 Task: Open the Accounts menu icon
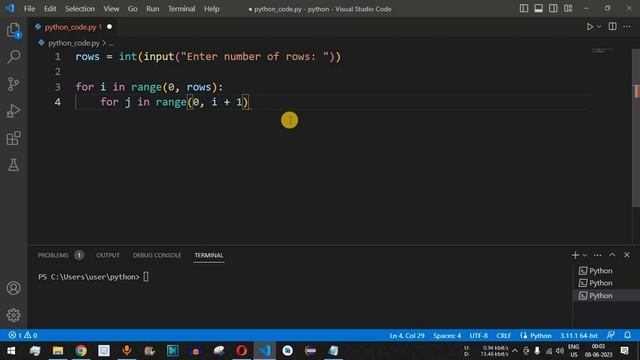[13, 288]
